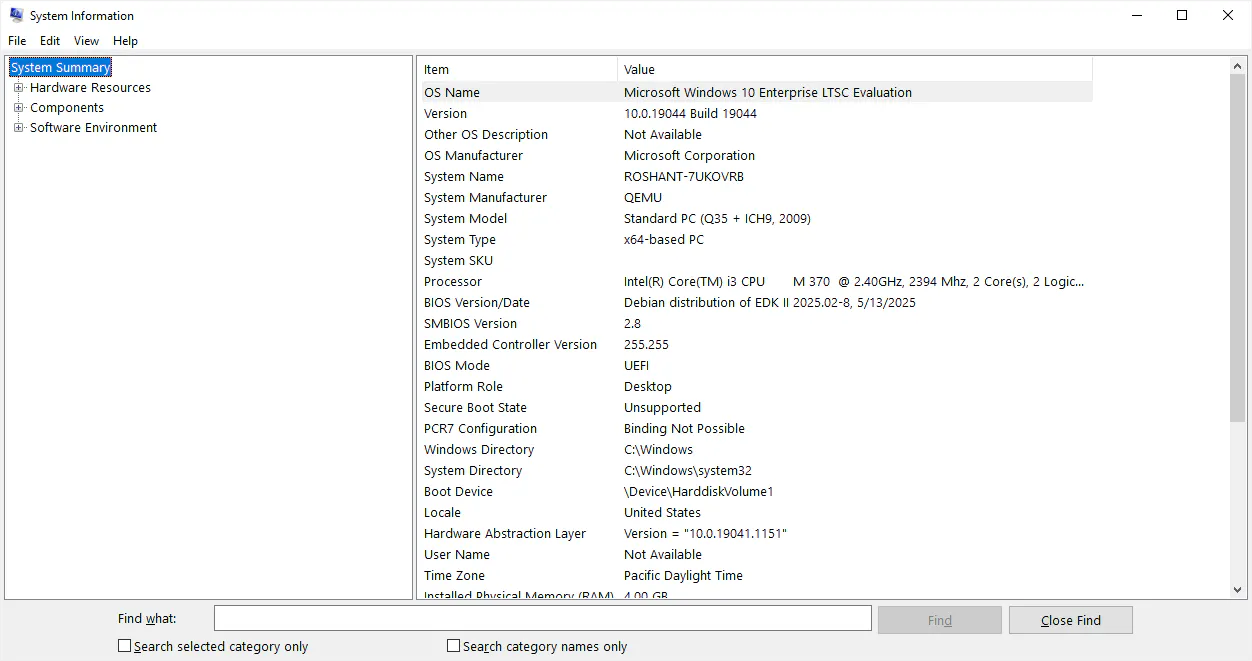Click the value \Device\HarddiskVolume1
This screenshot has width=1252, height=661.
coord(699,491)
